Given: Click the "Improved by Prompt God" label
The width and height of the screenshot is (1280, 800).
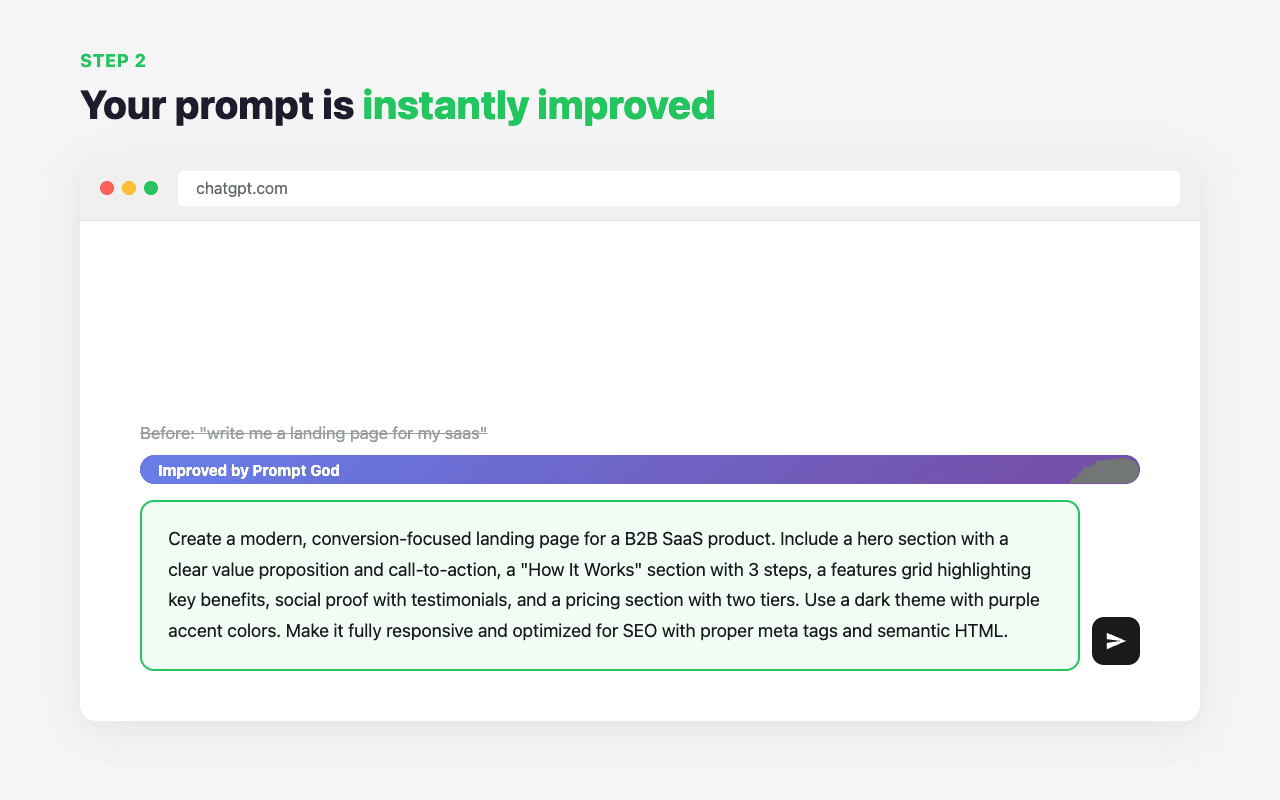Looking at the screenshot, I should pyautogui.click(x=249, y=470).
